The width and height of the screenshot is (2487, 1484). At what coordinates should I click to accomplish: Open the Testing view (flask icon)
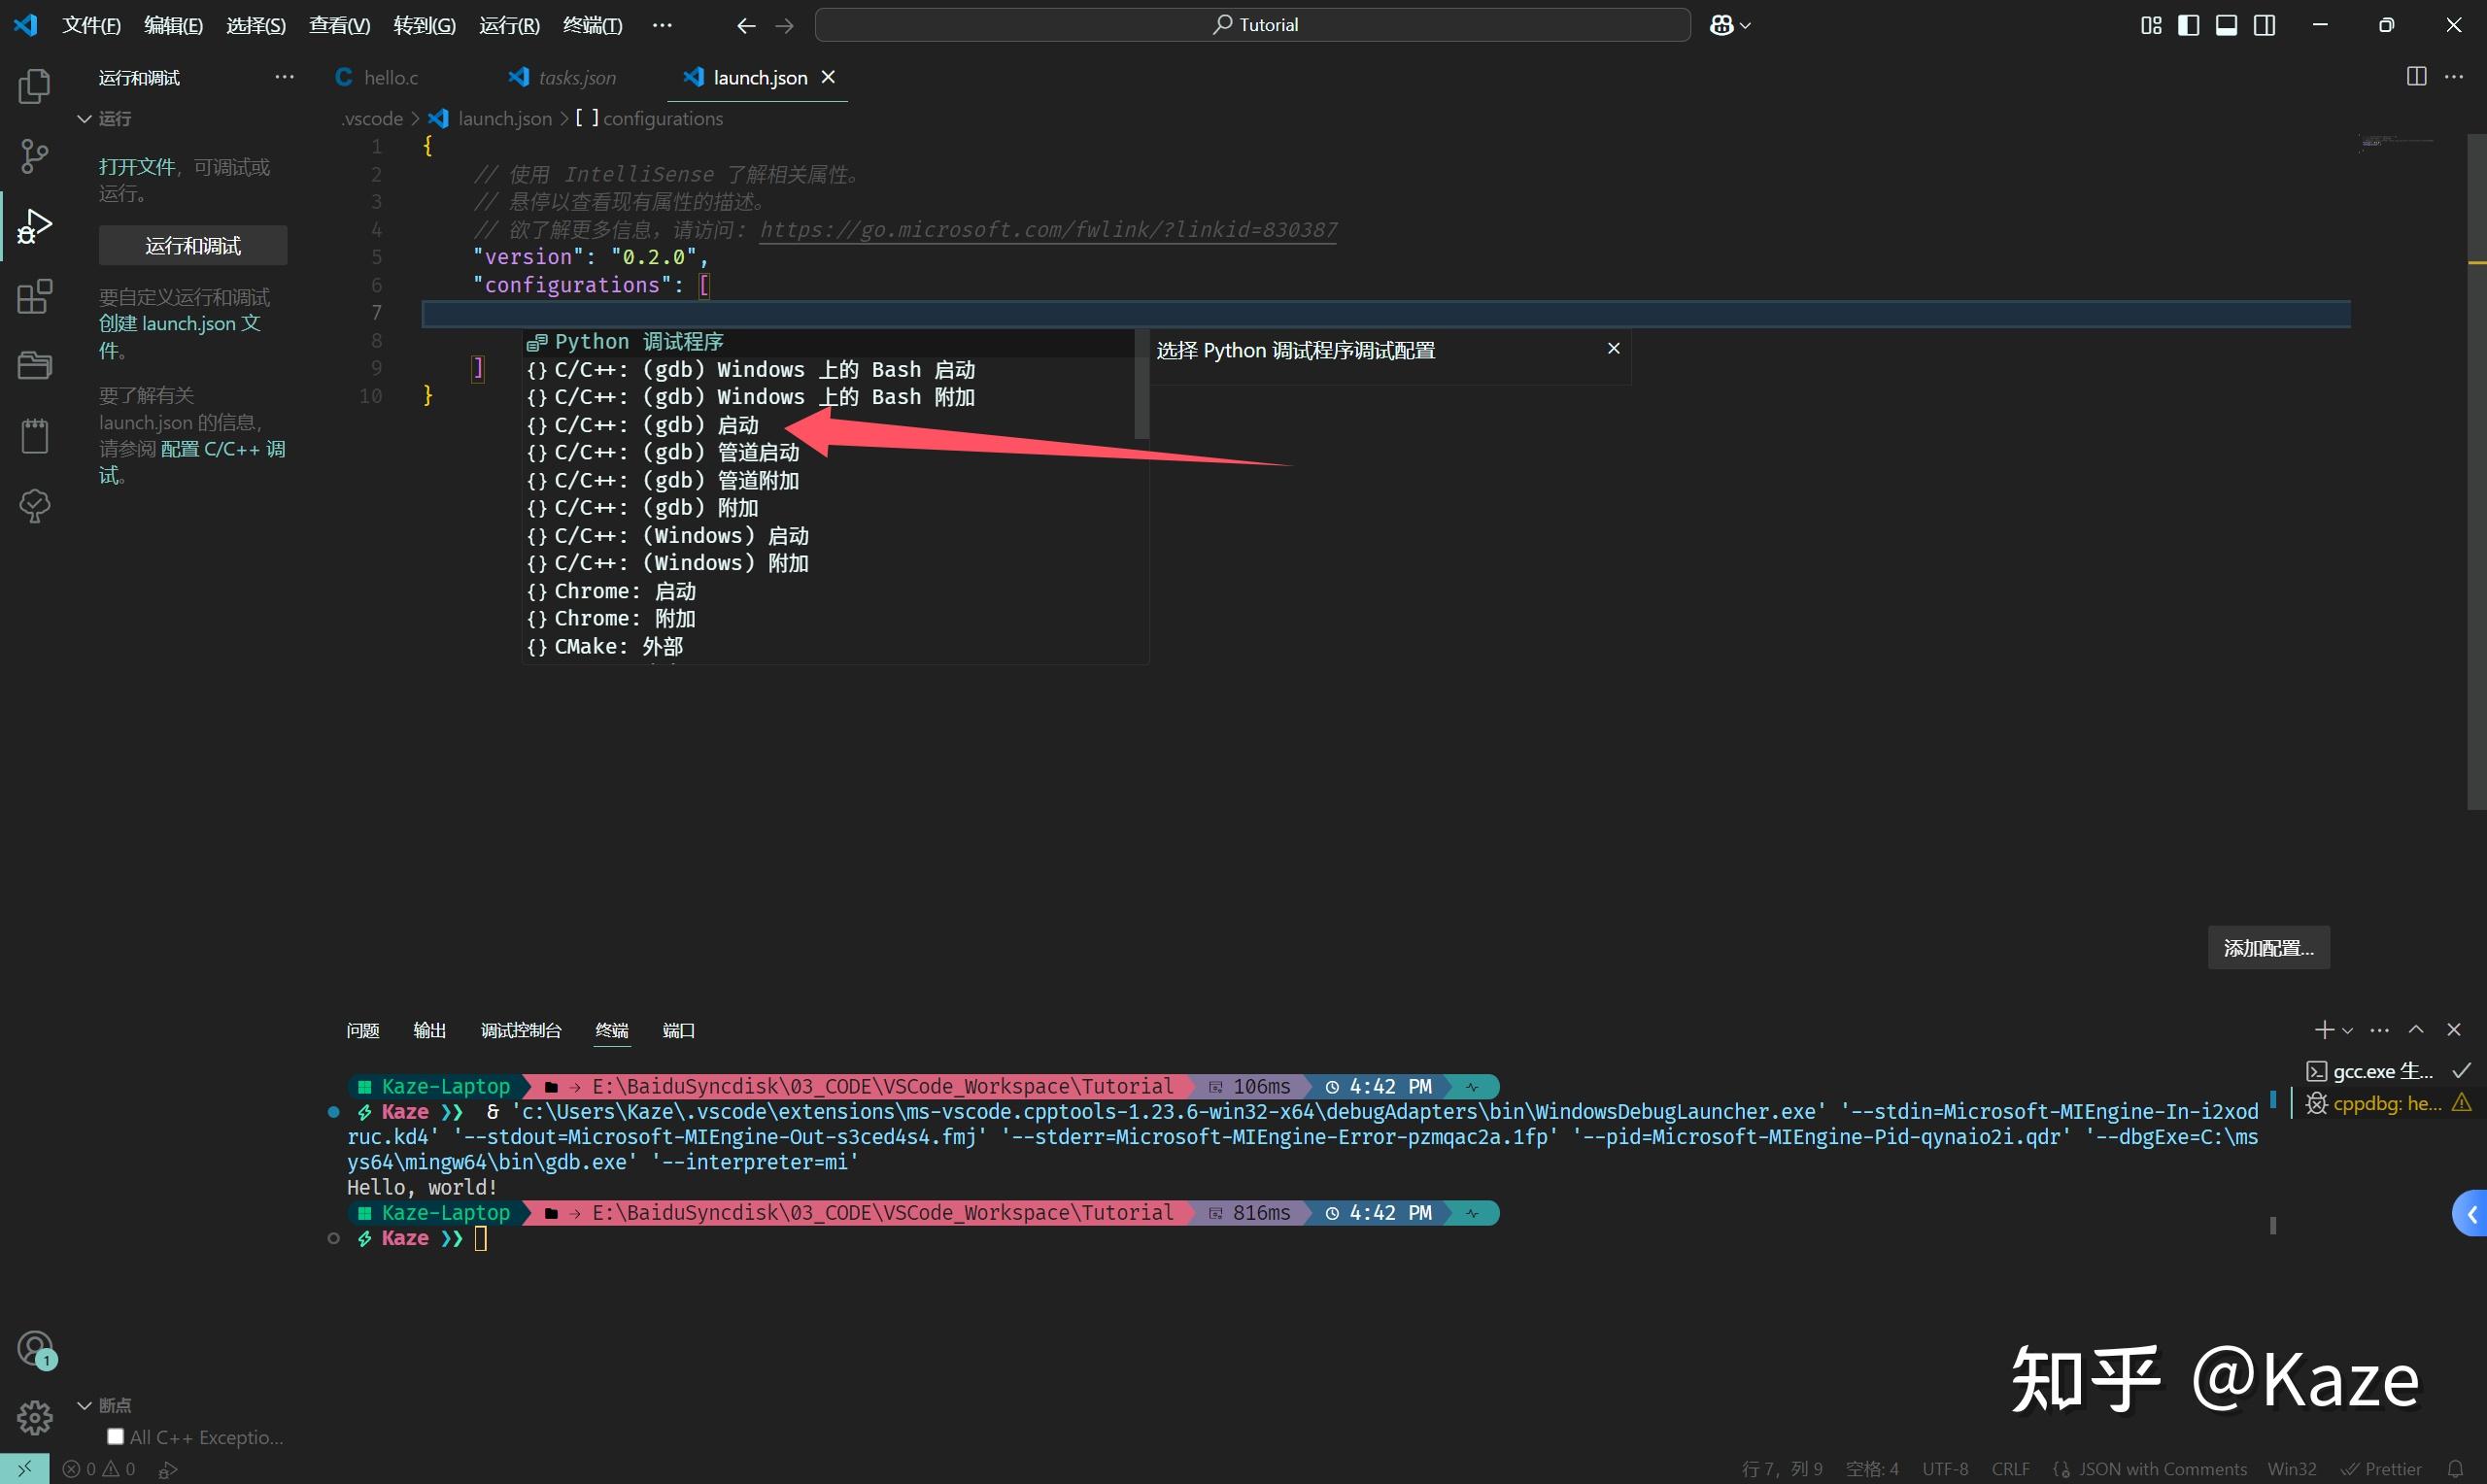tap(34, 506)
